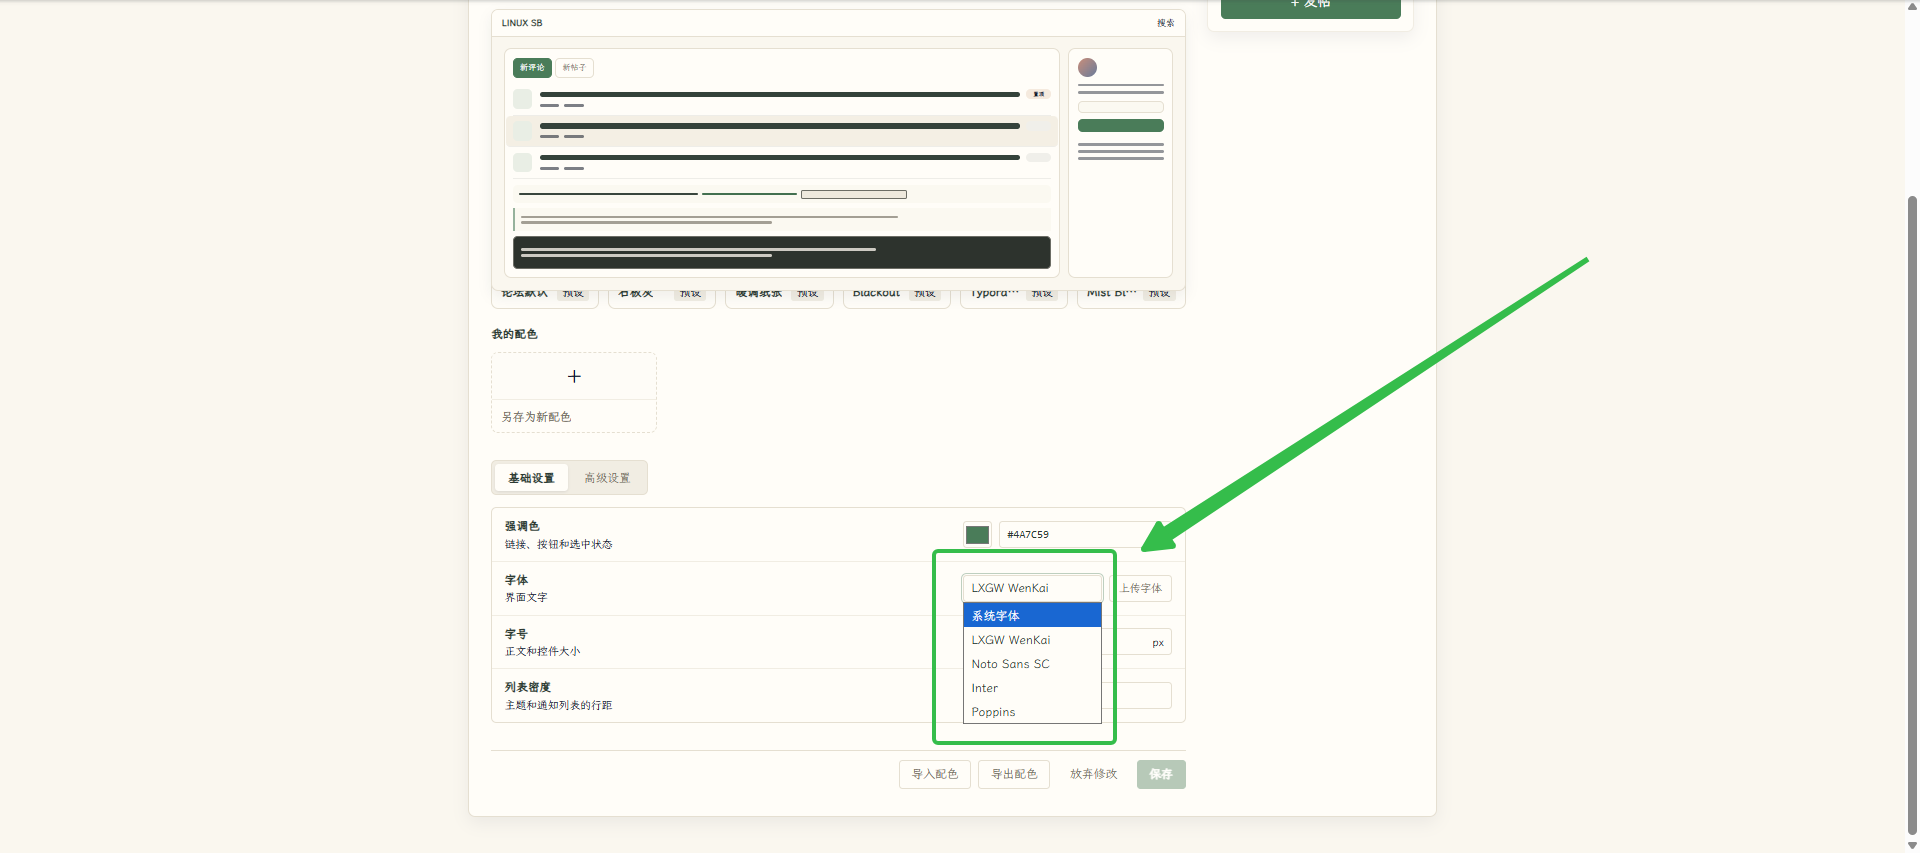Select the 新评论 tab in the preview
The height and width of the screenshot is (853, 1920).
pos(532,68)
